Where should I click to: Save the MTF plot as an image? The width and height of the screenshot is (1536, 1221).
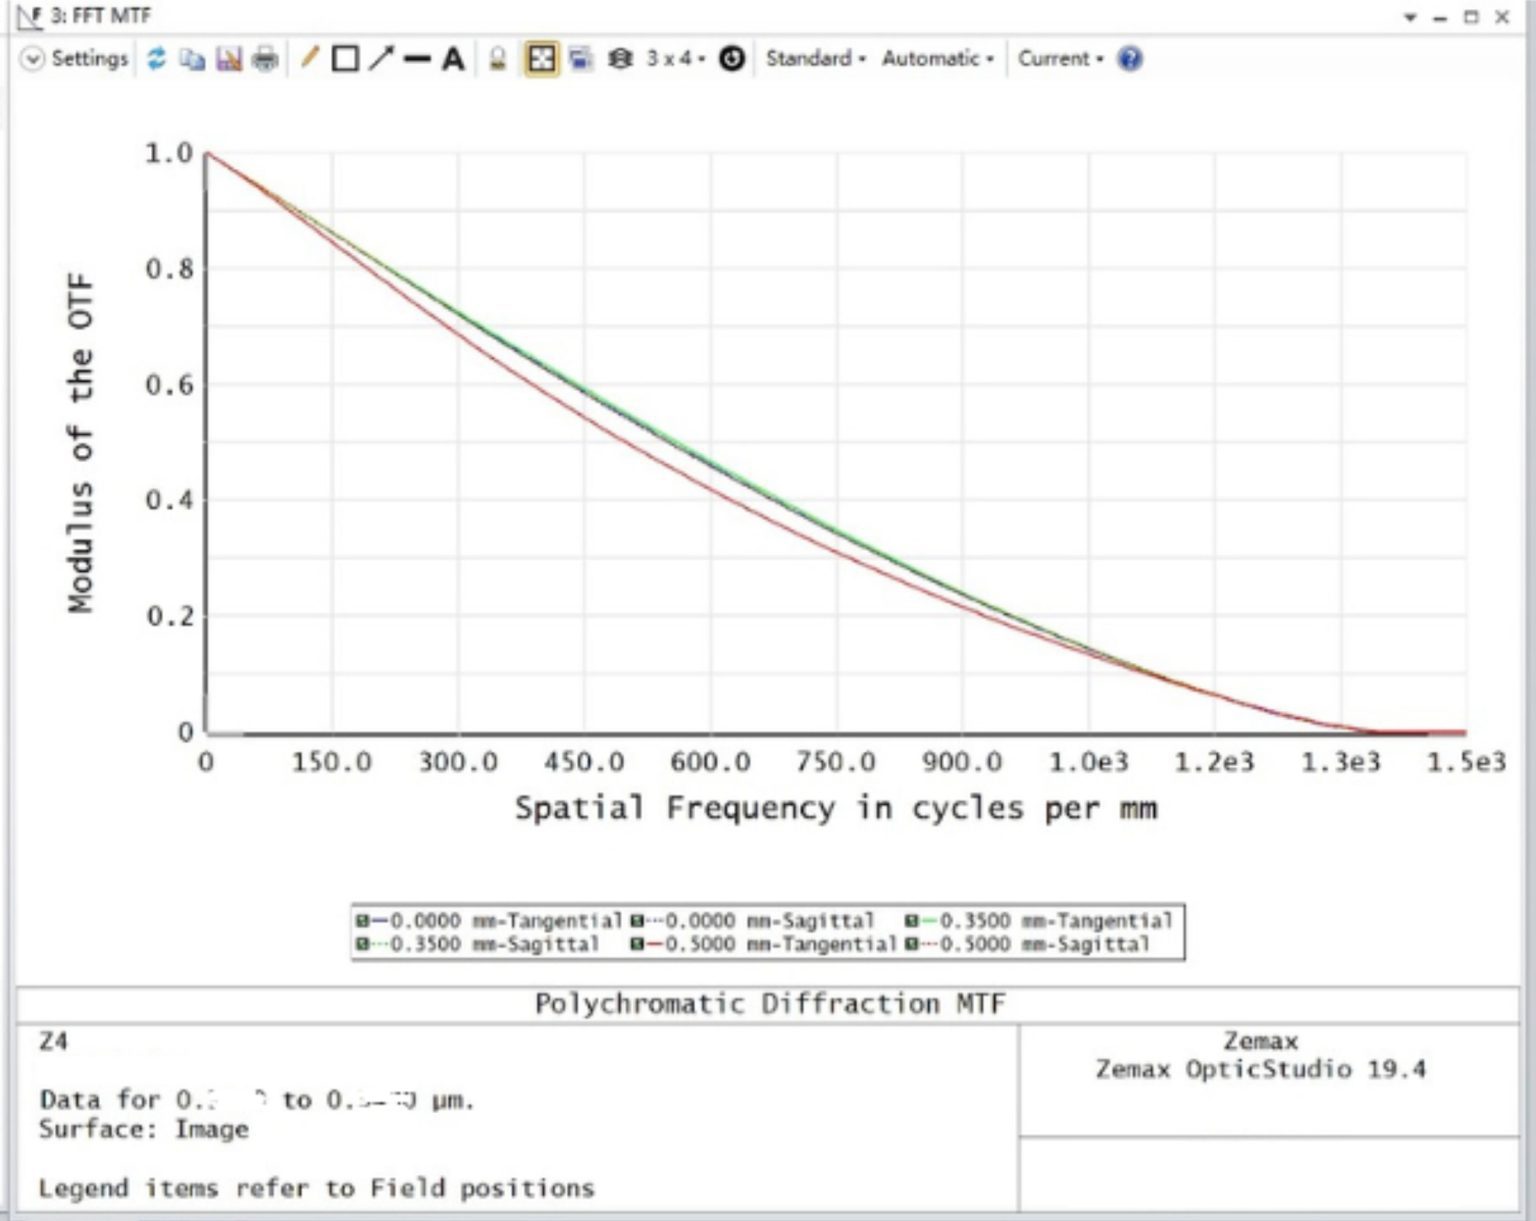coord(228,59)
